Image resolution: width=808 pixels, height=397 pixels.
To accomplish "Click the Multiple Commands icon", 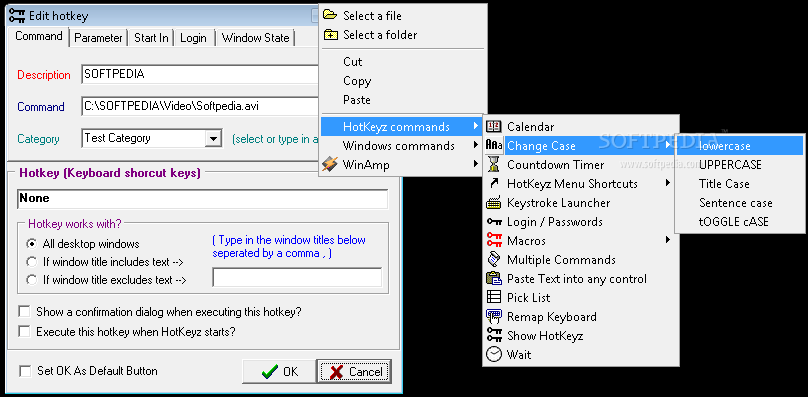I will tap(494, 259).
